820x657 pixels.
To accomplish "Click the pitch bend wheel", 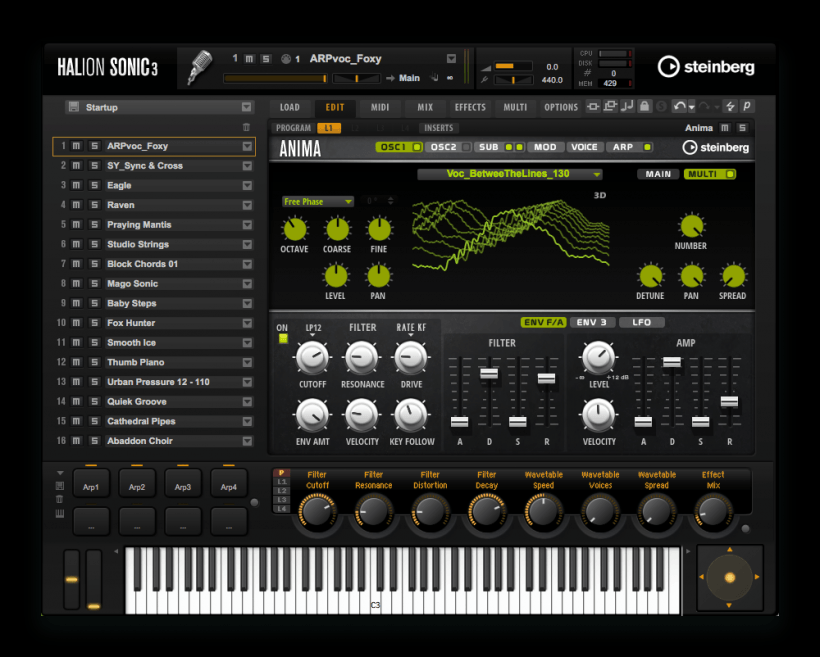I will pyautogui.click(x=72, y=579).
